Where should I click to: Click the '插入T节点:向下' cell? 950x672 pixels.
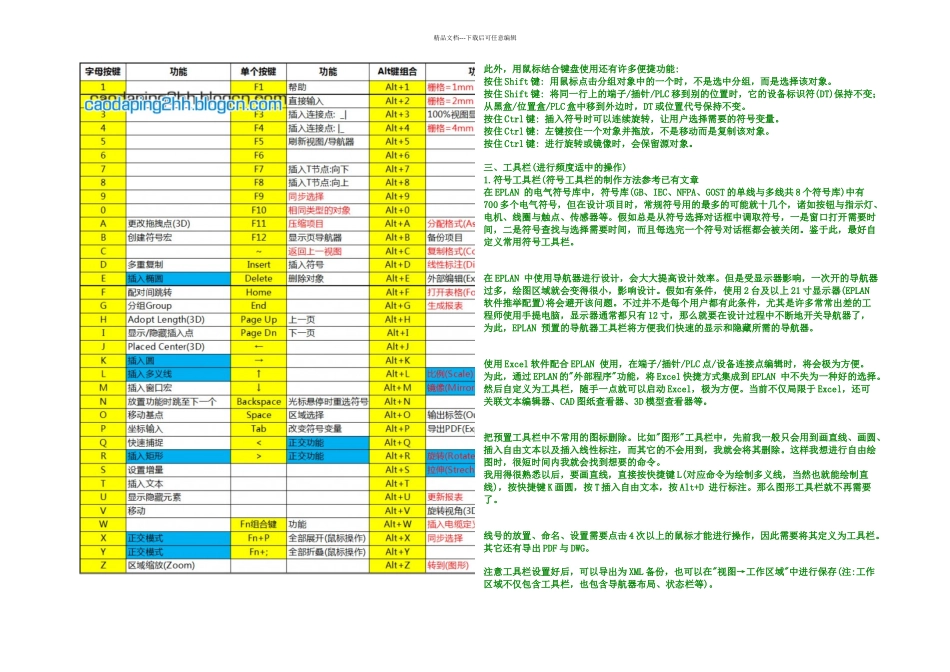(328, 169)
